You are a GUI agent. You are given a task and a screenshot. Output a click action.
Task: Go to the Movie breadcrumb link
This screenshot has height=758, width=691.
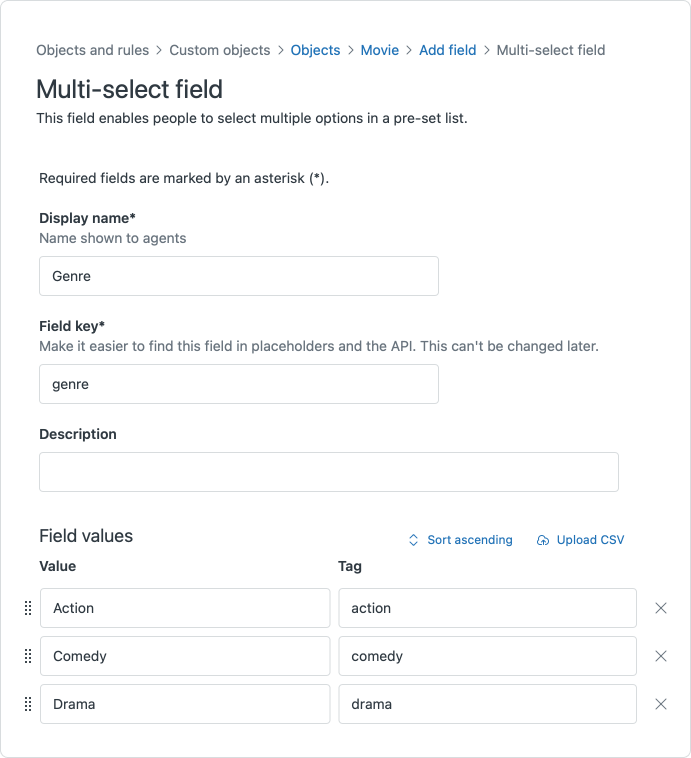click(x=380, y=50)
